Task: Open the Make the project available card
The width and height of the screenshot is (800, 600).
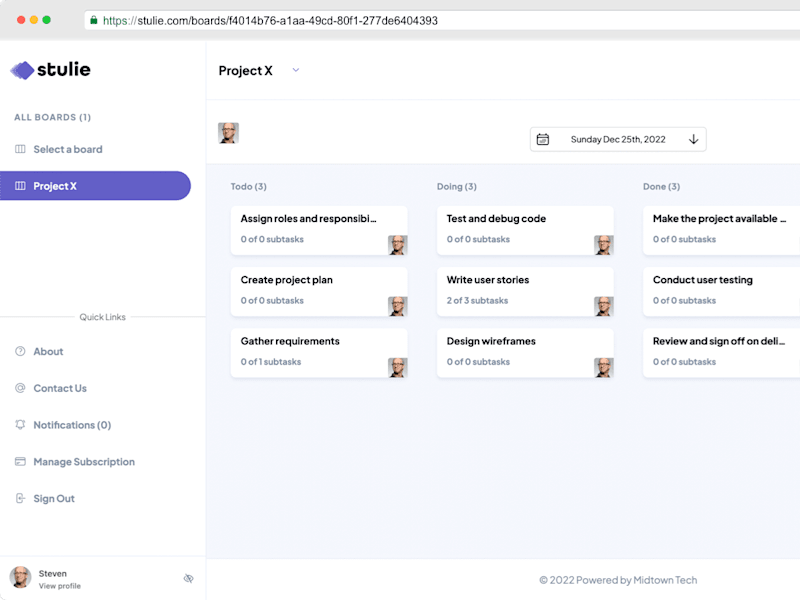Action: [721, 231]
